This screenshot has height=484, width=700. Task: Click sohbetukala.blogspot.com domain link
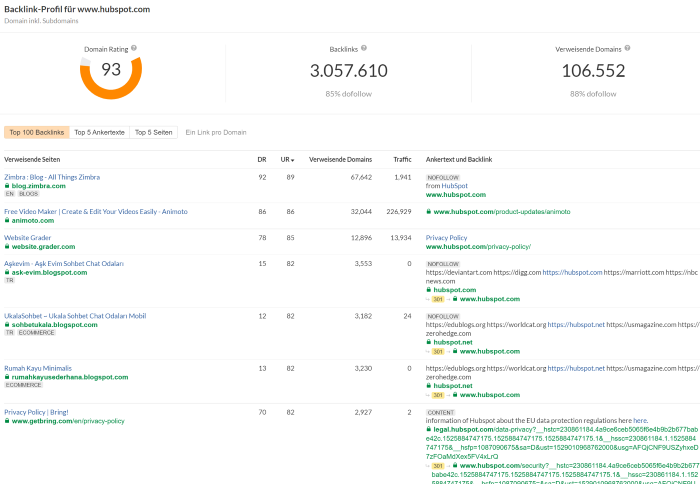54,325
